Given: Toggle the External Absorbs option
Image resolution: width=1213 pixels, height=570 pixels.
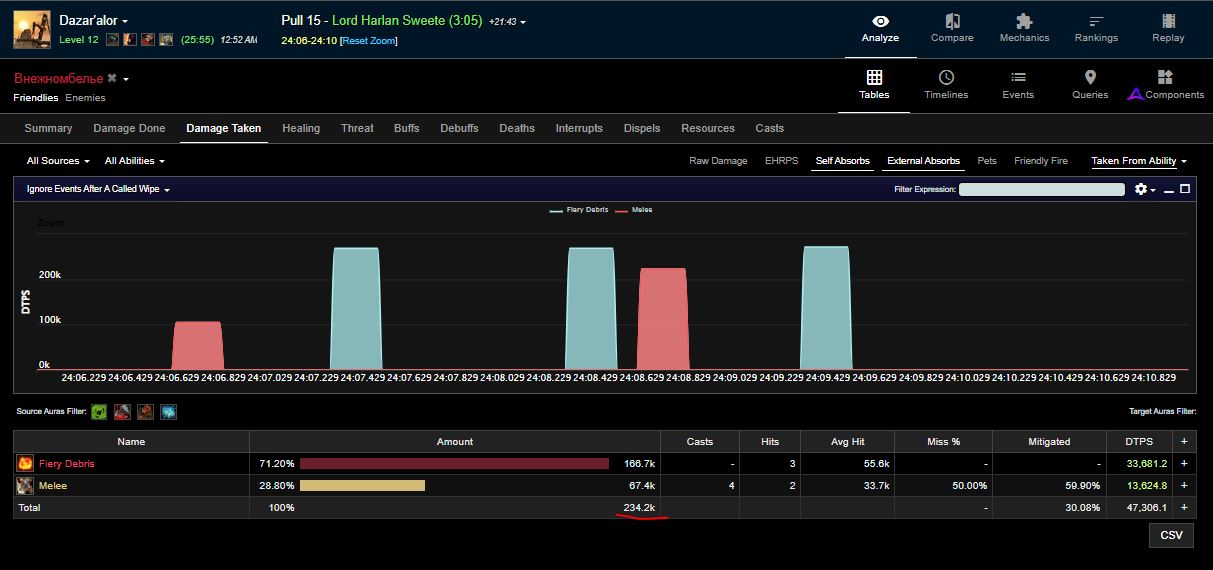Looking at the screenshot, I should click(x=923, y=161).
